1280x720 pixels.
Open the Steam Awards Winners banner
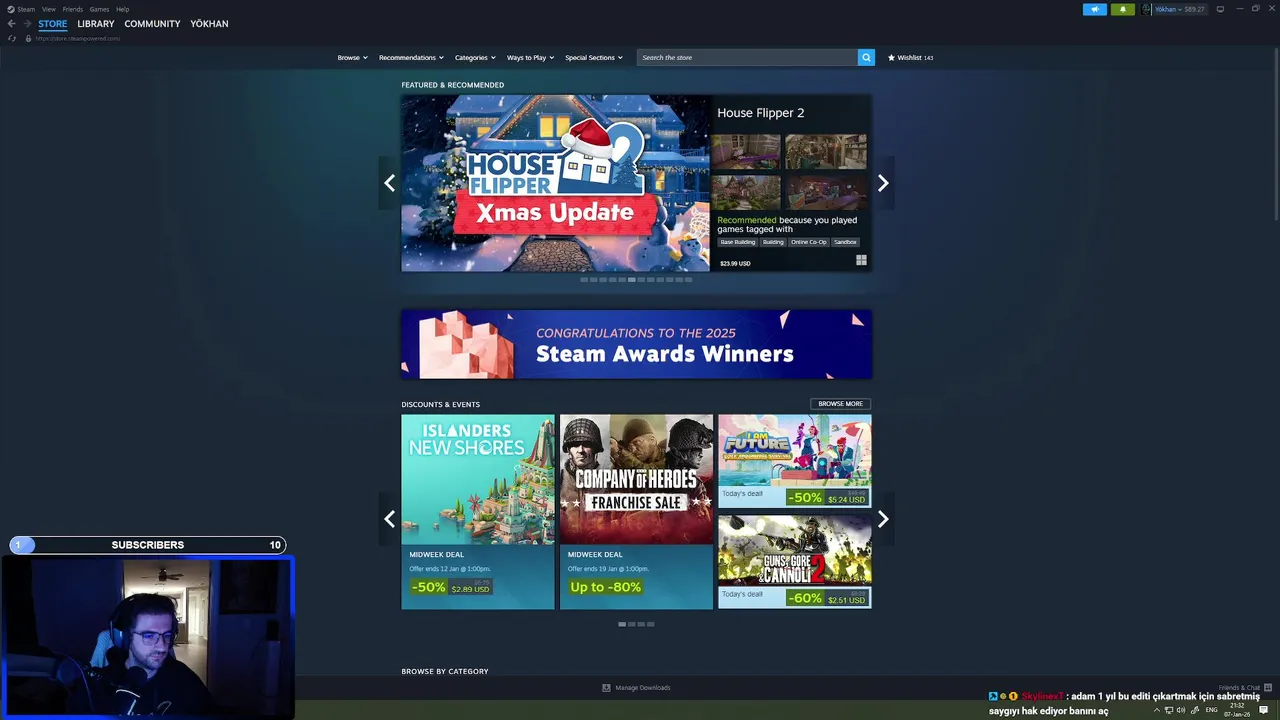636,344
